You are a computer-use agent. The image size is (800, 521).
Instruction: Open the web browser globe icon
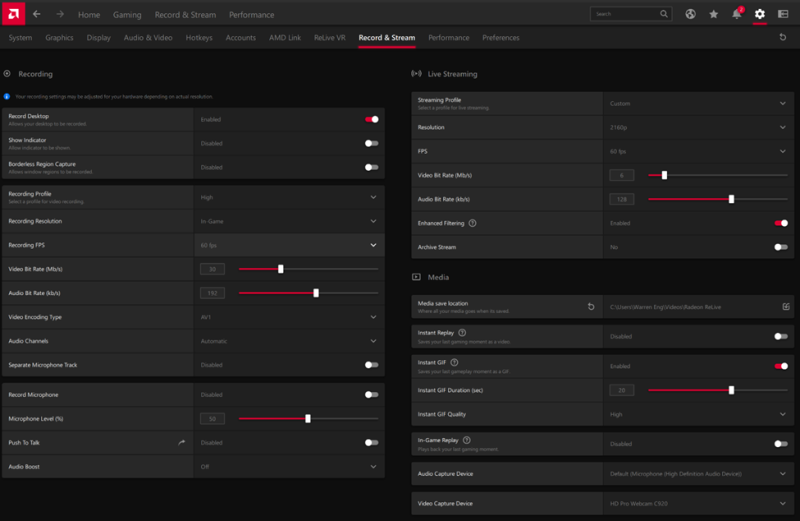point(690,14)
